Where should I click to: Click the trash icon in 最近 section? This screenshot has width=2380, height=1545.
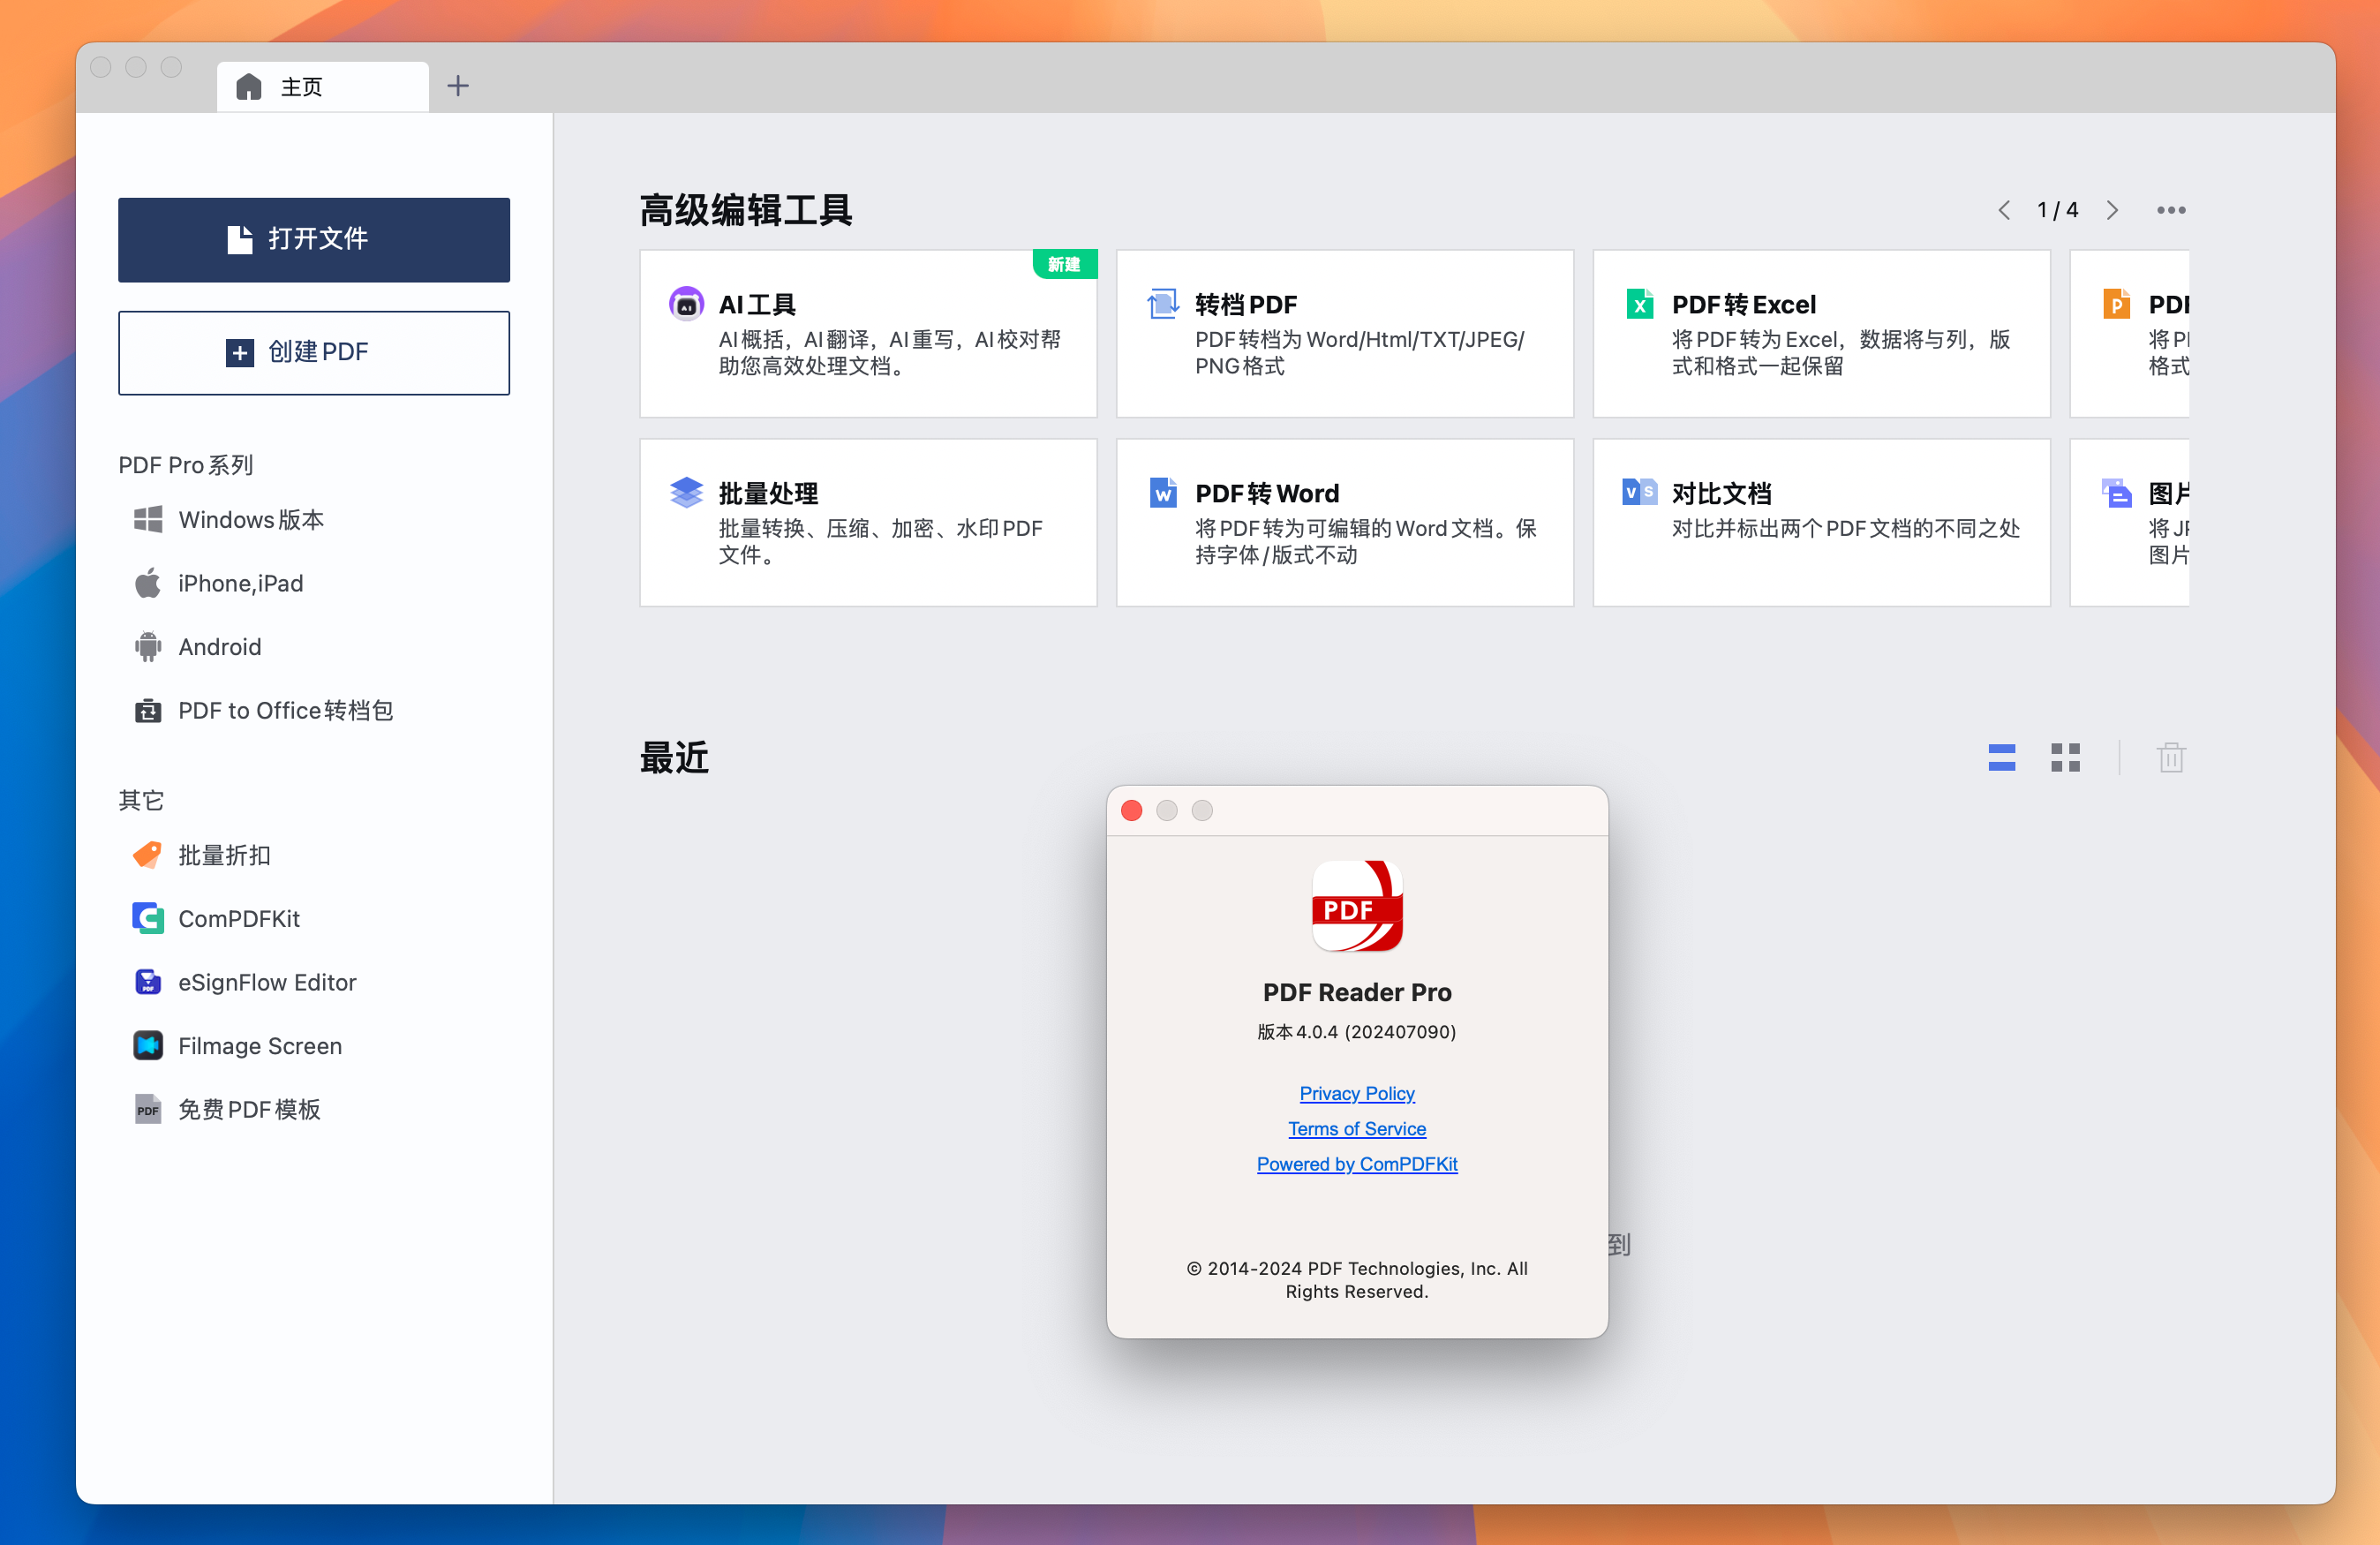click(x=2171, y=758)
